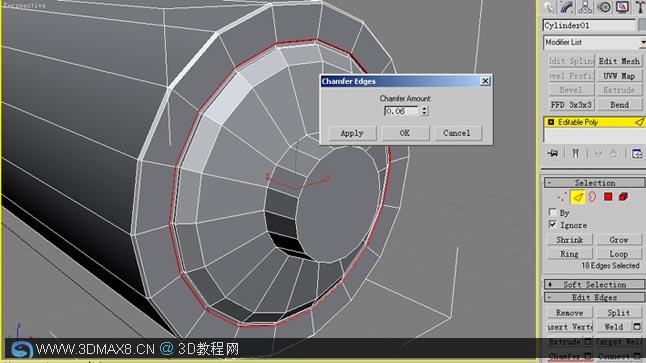
Task: Click the object color swatch
Action: click(x=642, y=26)
